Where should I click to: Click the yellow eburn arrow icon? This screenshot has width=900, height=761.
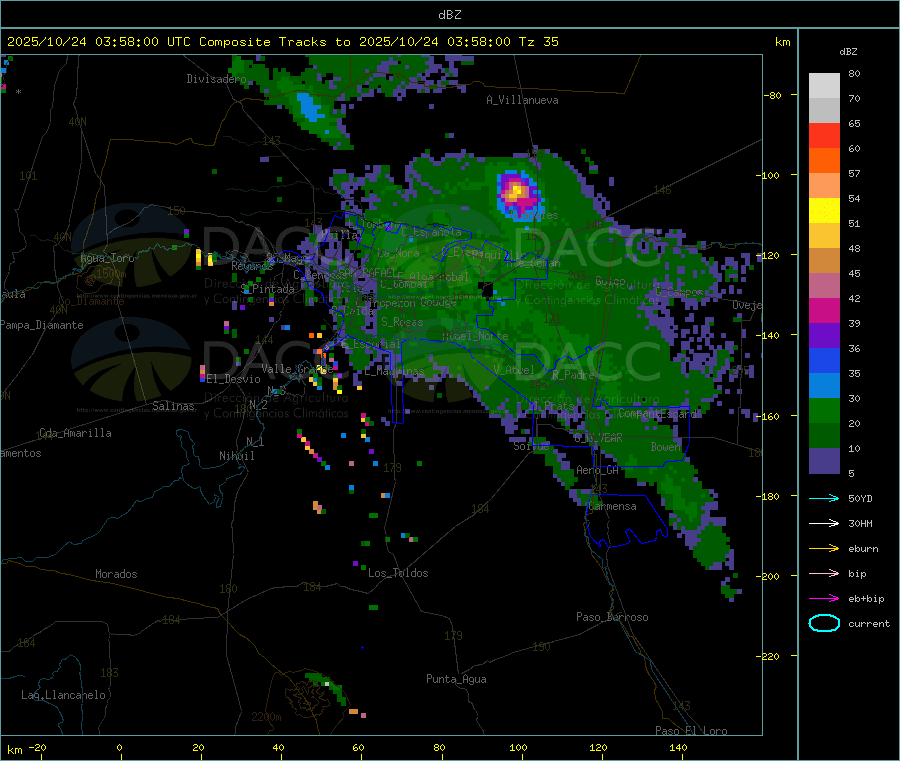click(x=824, y=549)
